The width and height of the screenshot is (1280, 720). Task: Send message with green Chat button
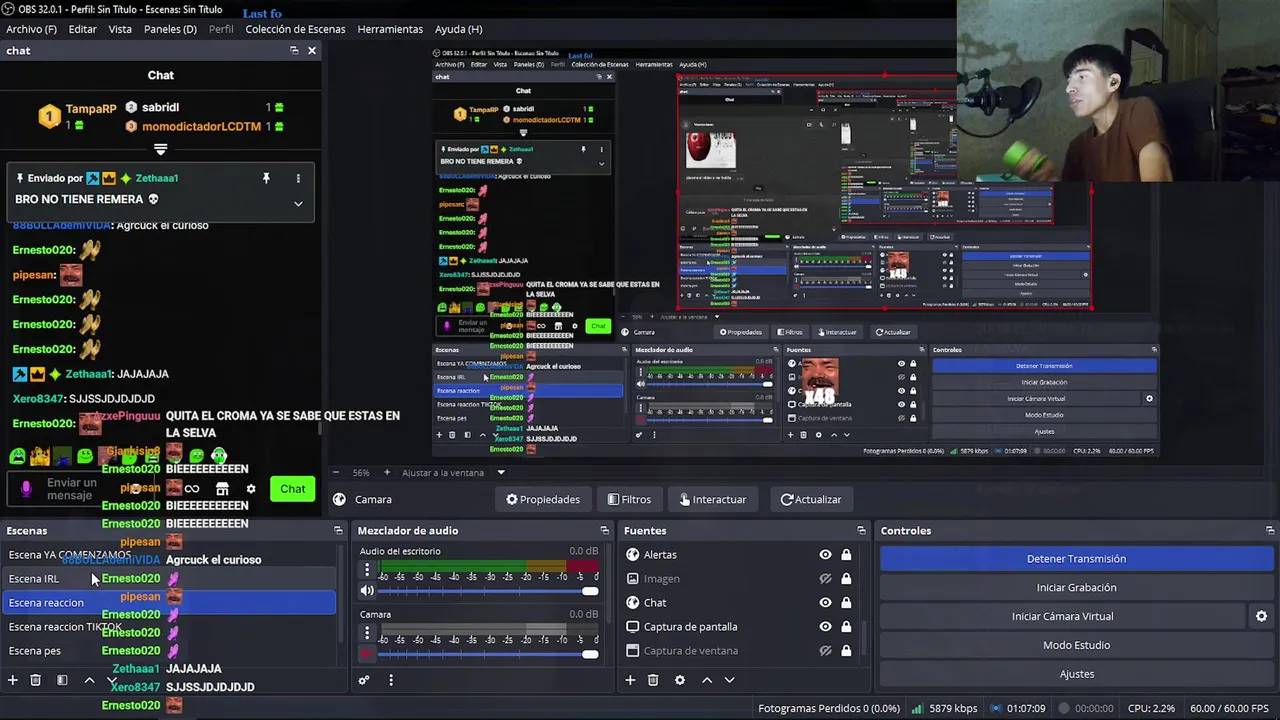pos(292,489)
